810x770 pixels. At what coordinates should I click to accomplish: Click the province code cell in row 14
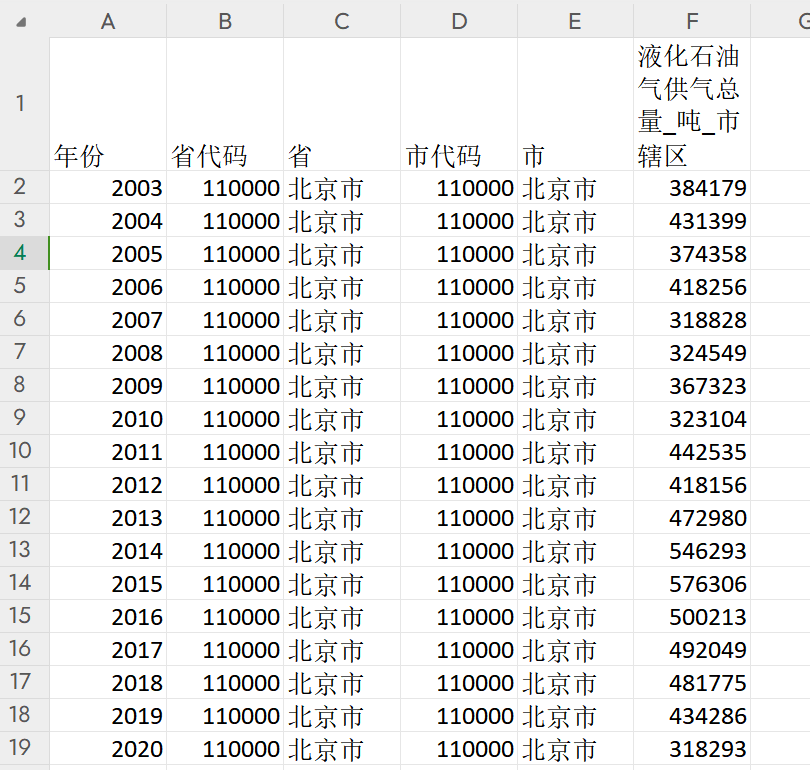[225, 584]
